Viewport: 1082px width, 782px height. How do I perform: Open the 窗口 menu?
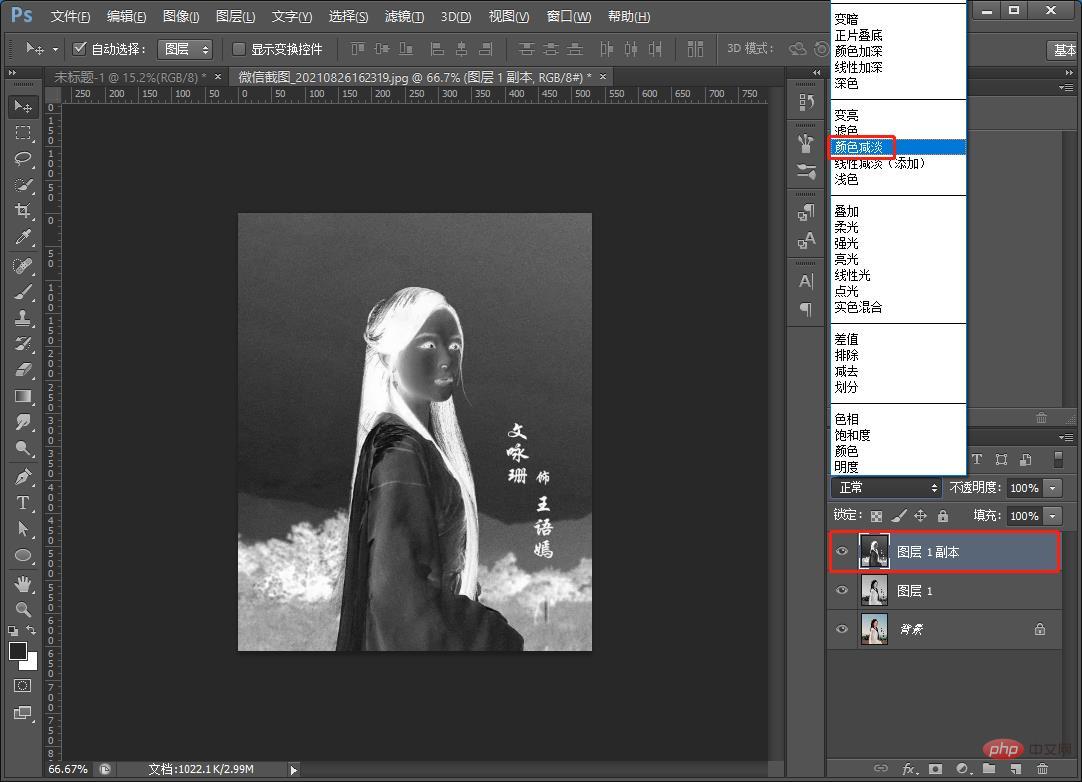[569, 16]
